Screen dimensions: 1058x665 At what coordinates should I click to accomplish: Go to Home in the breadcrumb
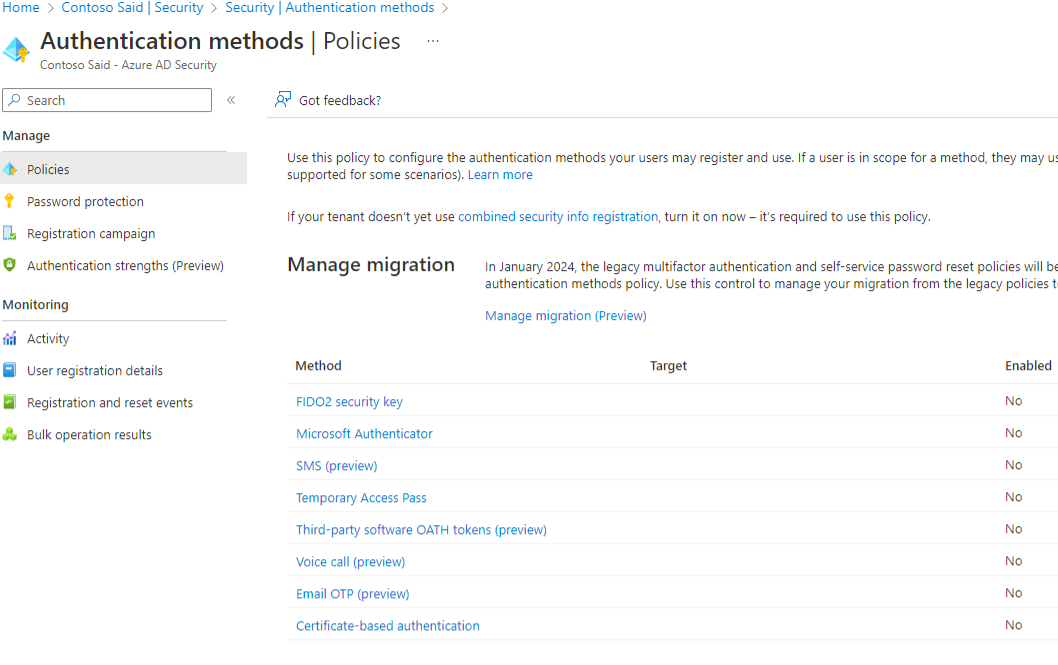(21, 8)
